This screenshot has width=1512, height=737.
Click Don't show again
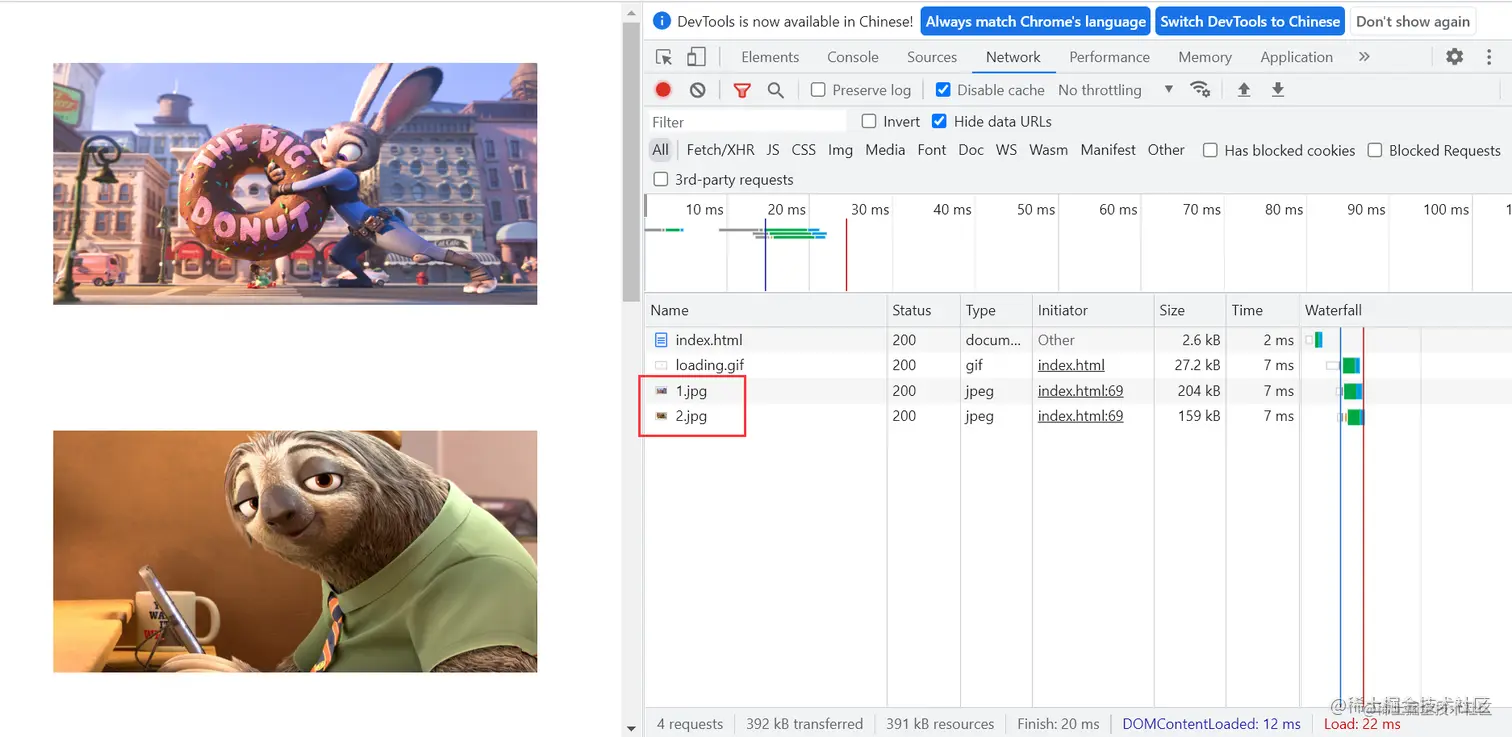(x=1413, y=21)
